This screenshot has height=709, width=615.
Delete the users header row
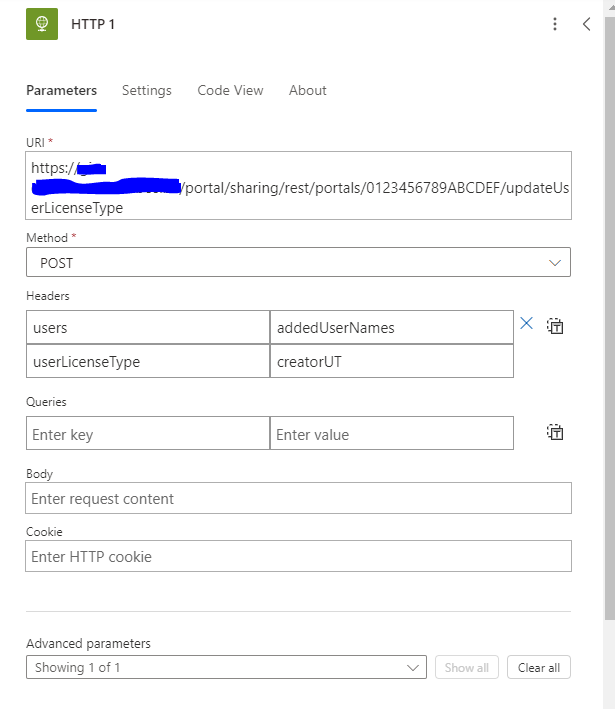(x=526, y=323)
